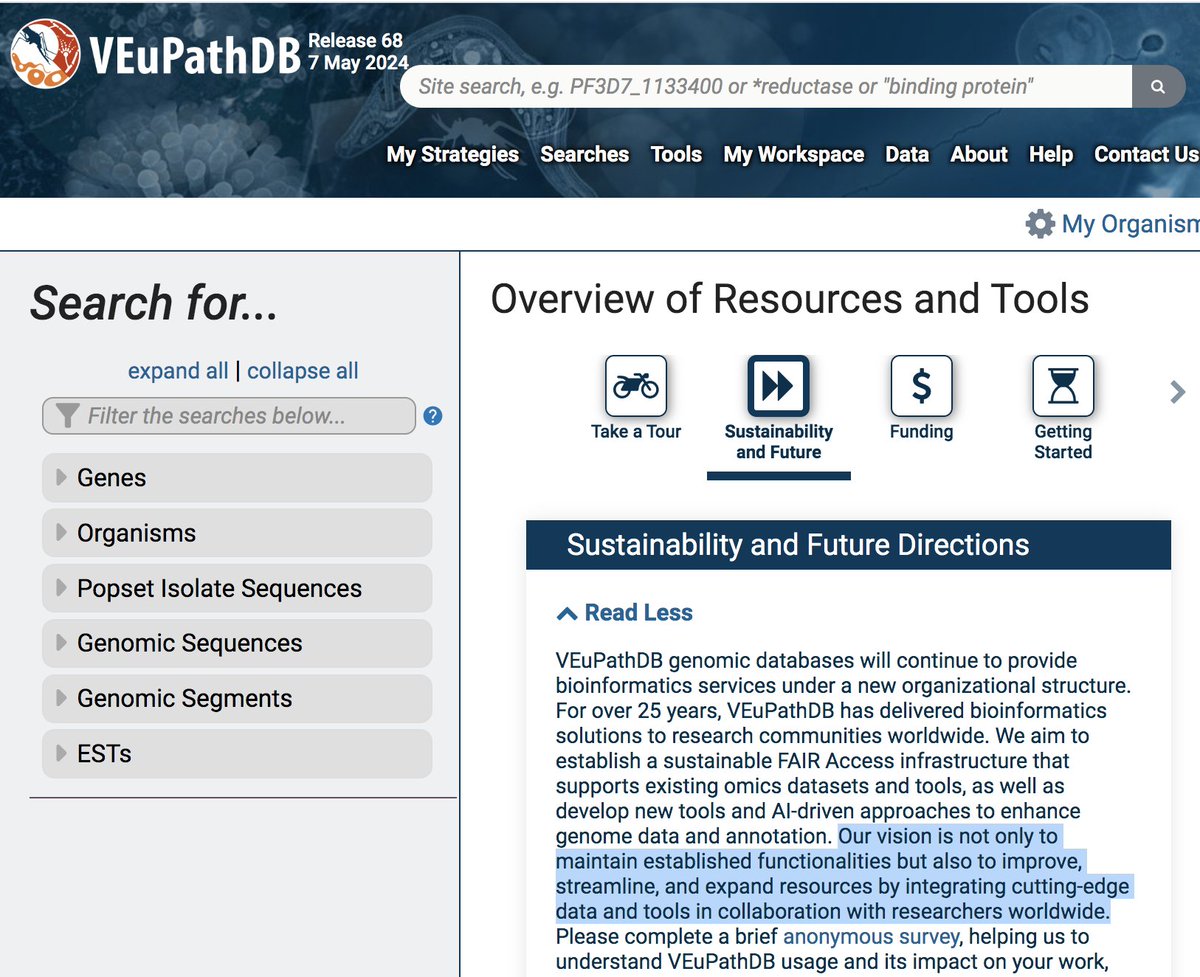1200x977 pixels.
Task: Click the VEuPathDB logo icon
Action: point(46,54)
